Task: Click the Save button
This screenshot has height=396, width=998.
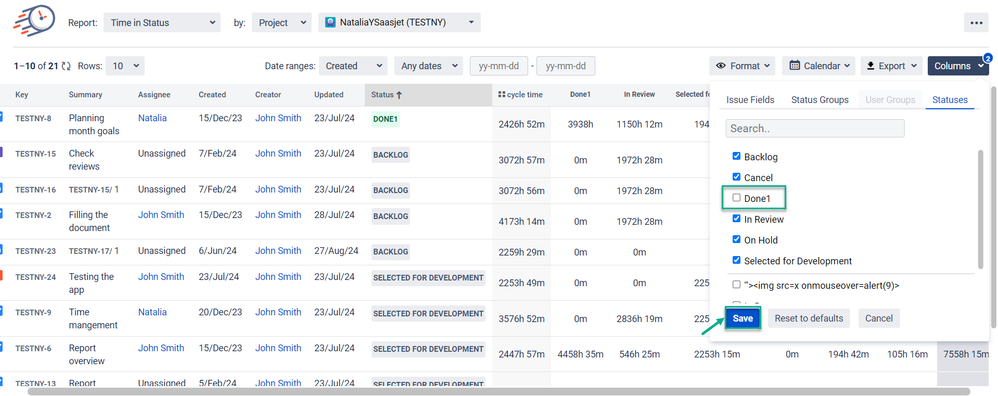Action: pos(743,318)
